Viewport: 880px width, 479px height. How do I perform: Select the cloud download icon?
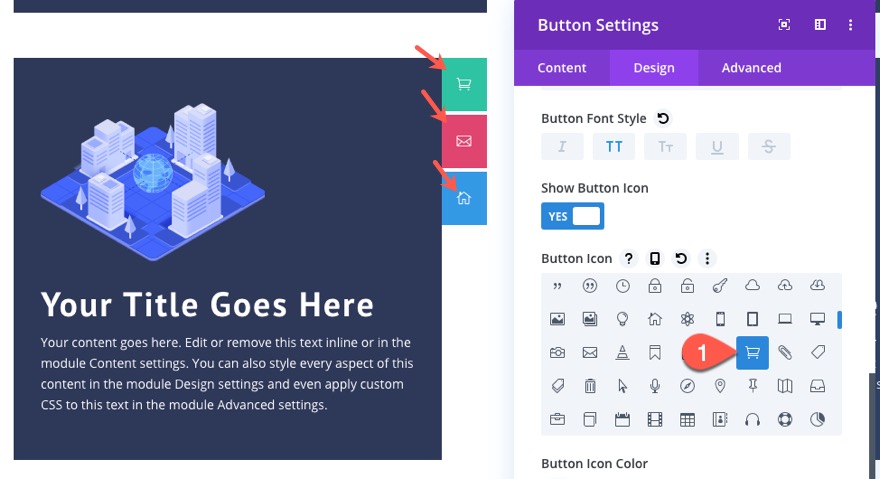[818, 286]
